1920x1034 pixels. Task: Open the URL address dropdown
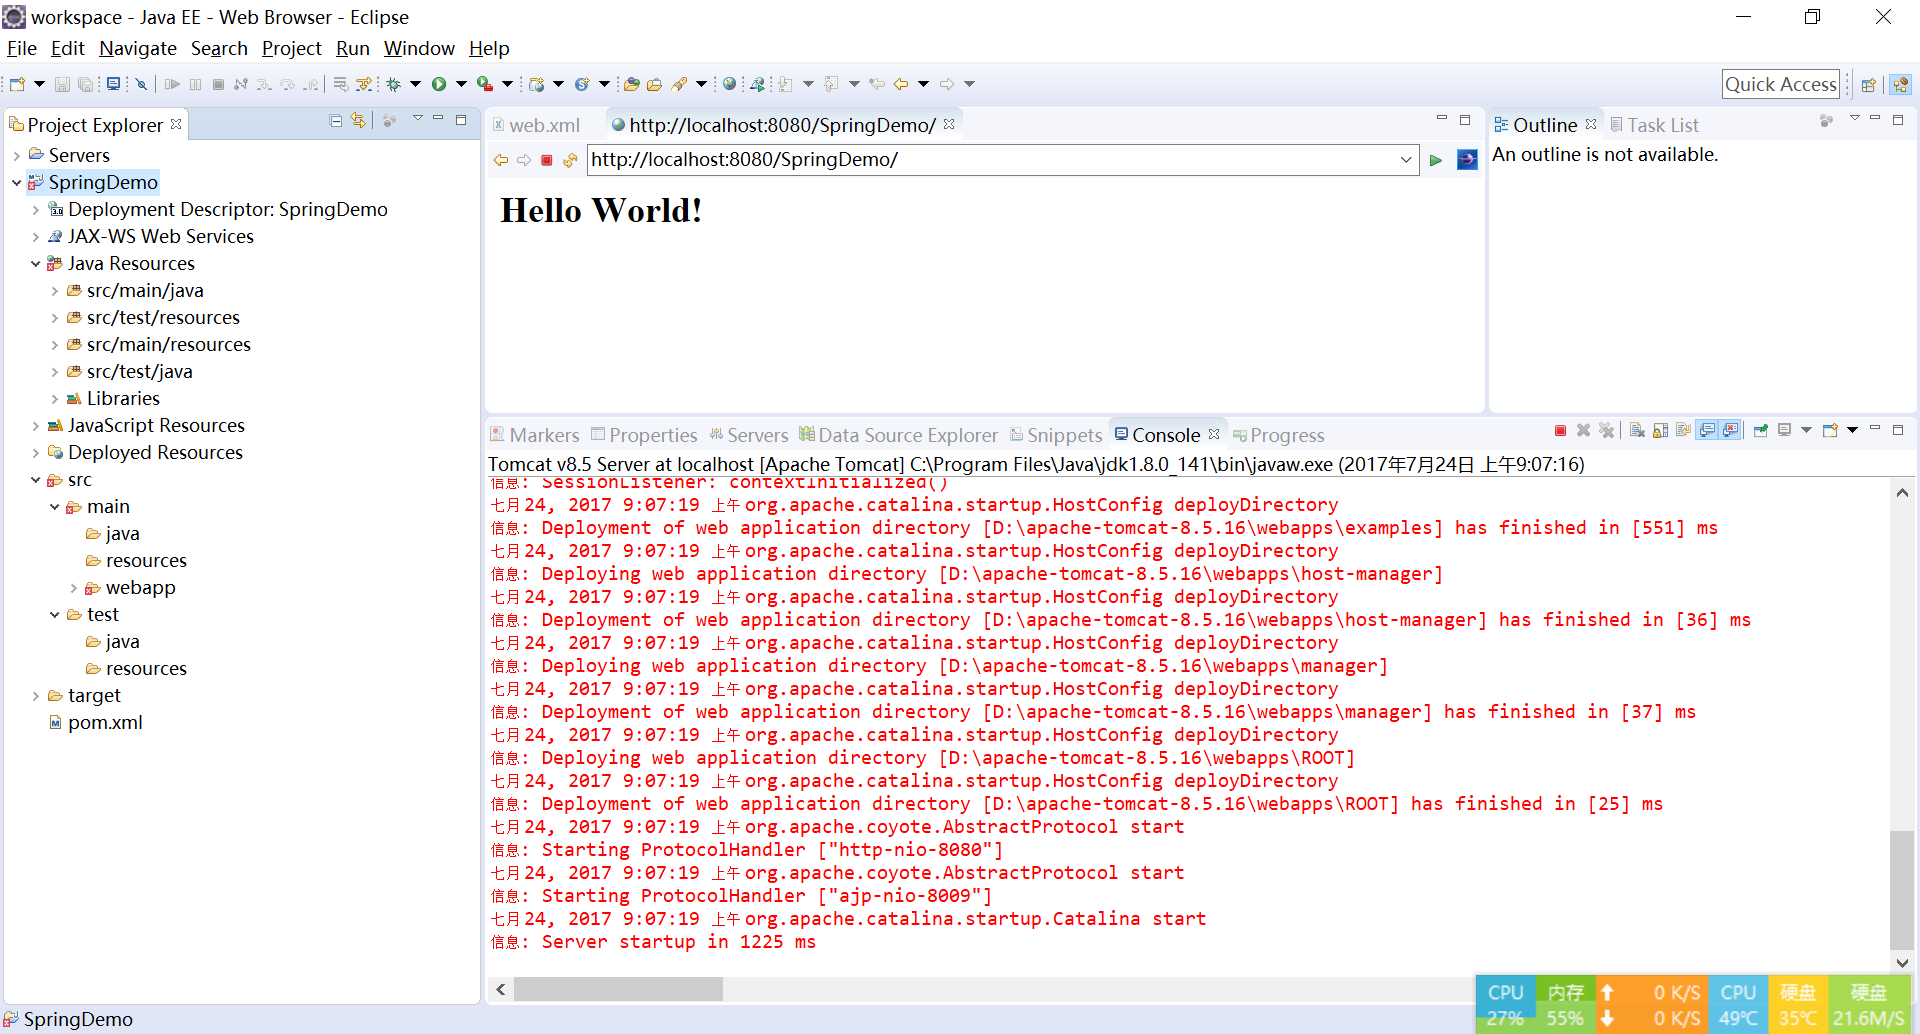tap(1406, 160)
